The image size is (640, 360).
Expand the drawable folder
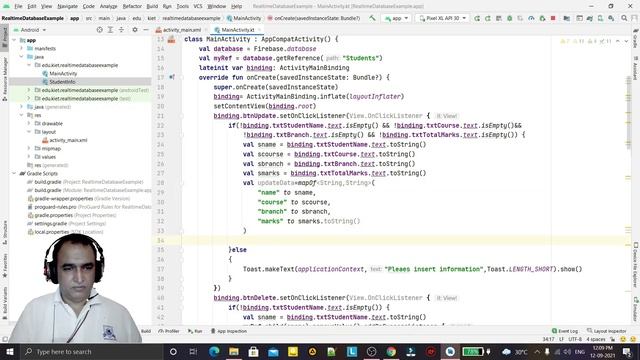29,123
